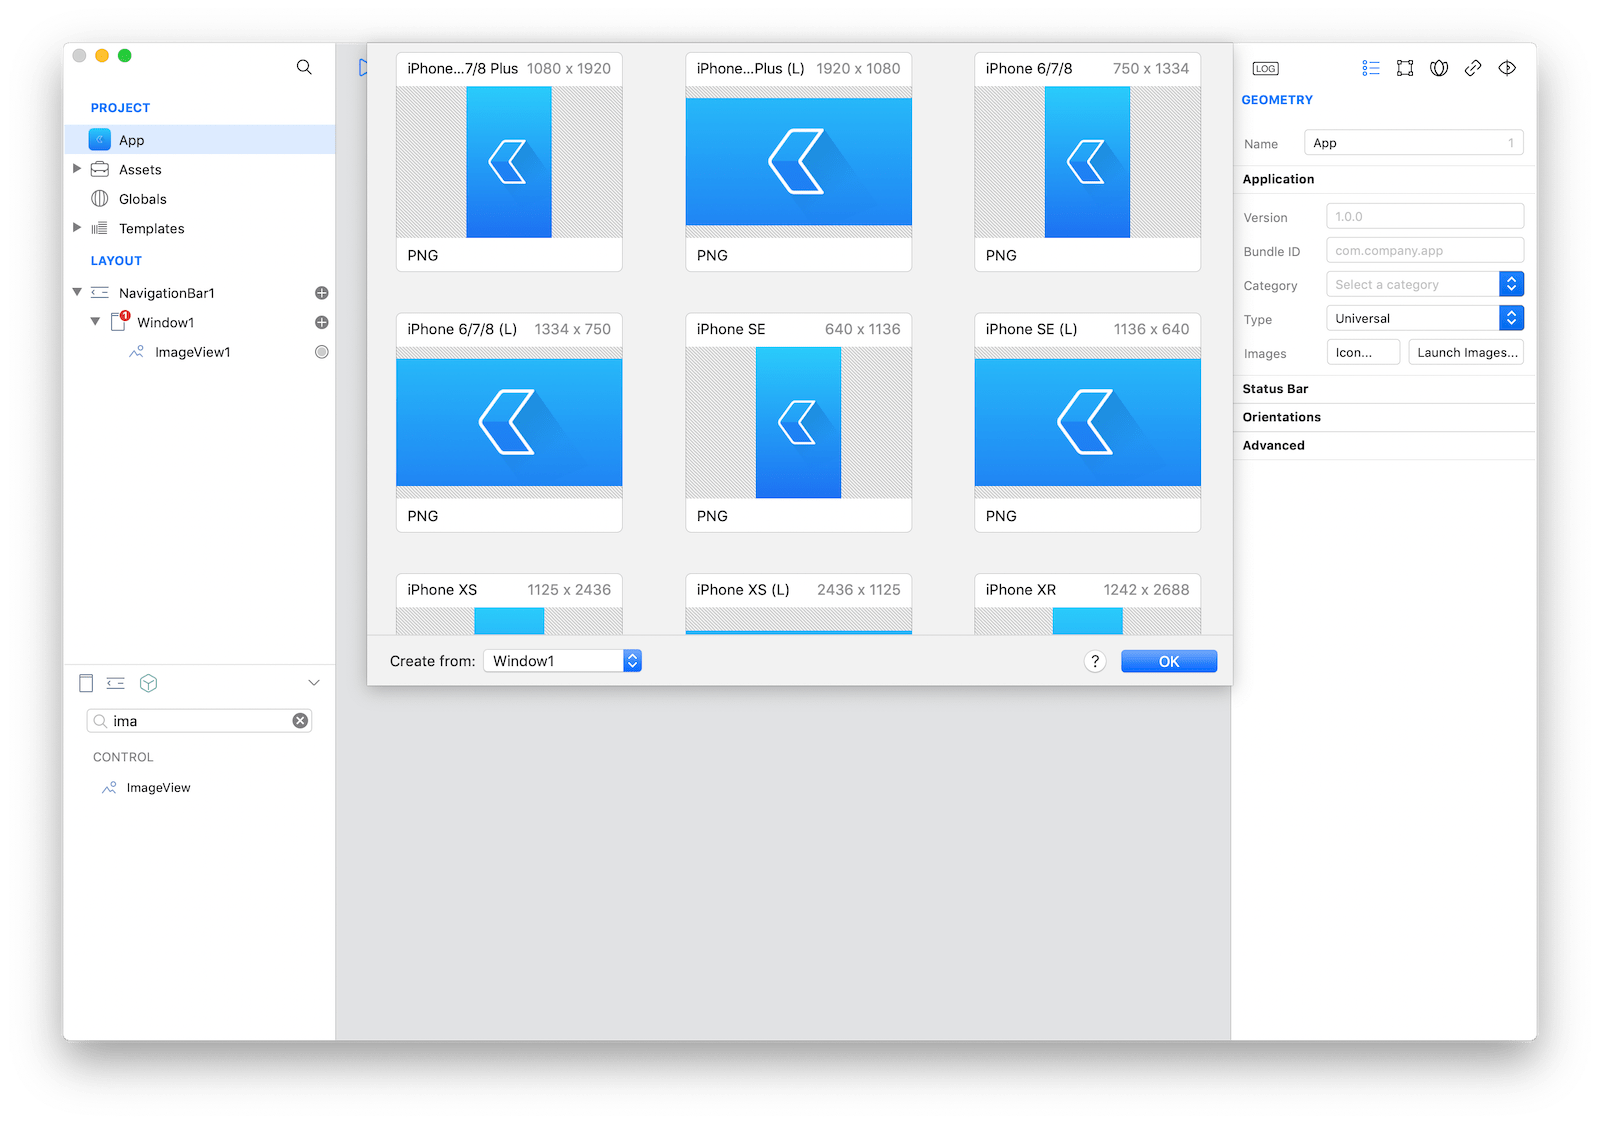1600x1124 pixels.
Task: Switch to the chain link inspector icon
Action: [x=1473, y=68]
